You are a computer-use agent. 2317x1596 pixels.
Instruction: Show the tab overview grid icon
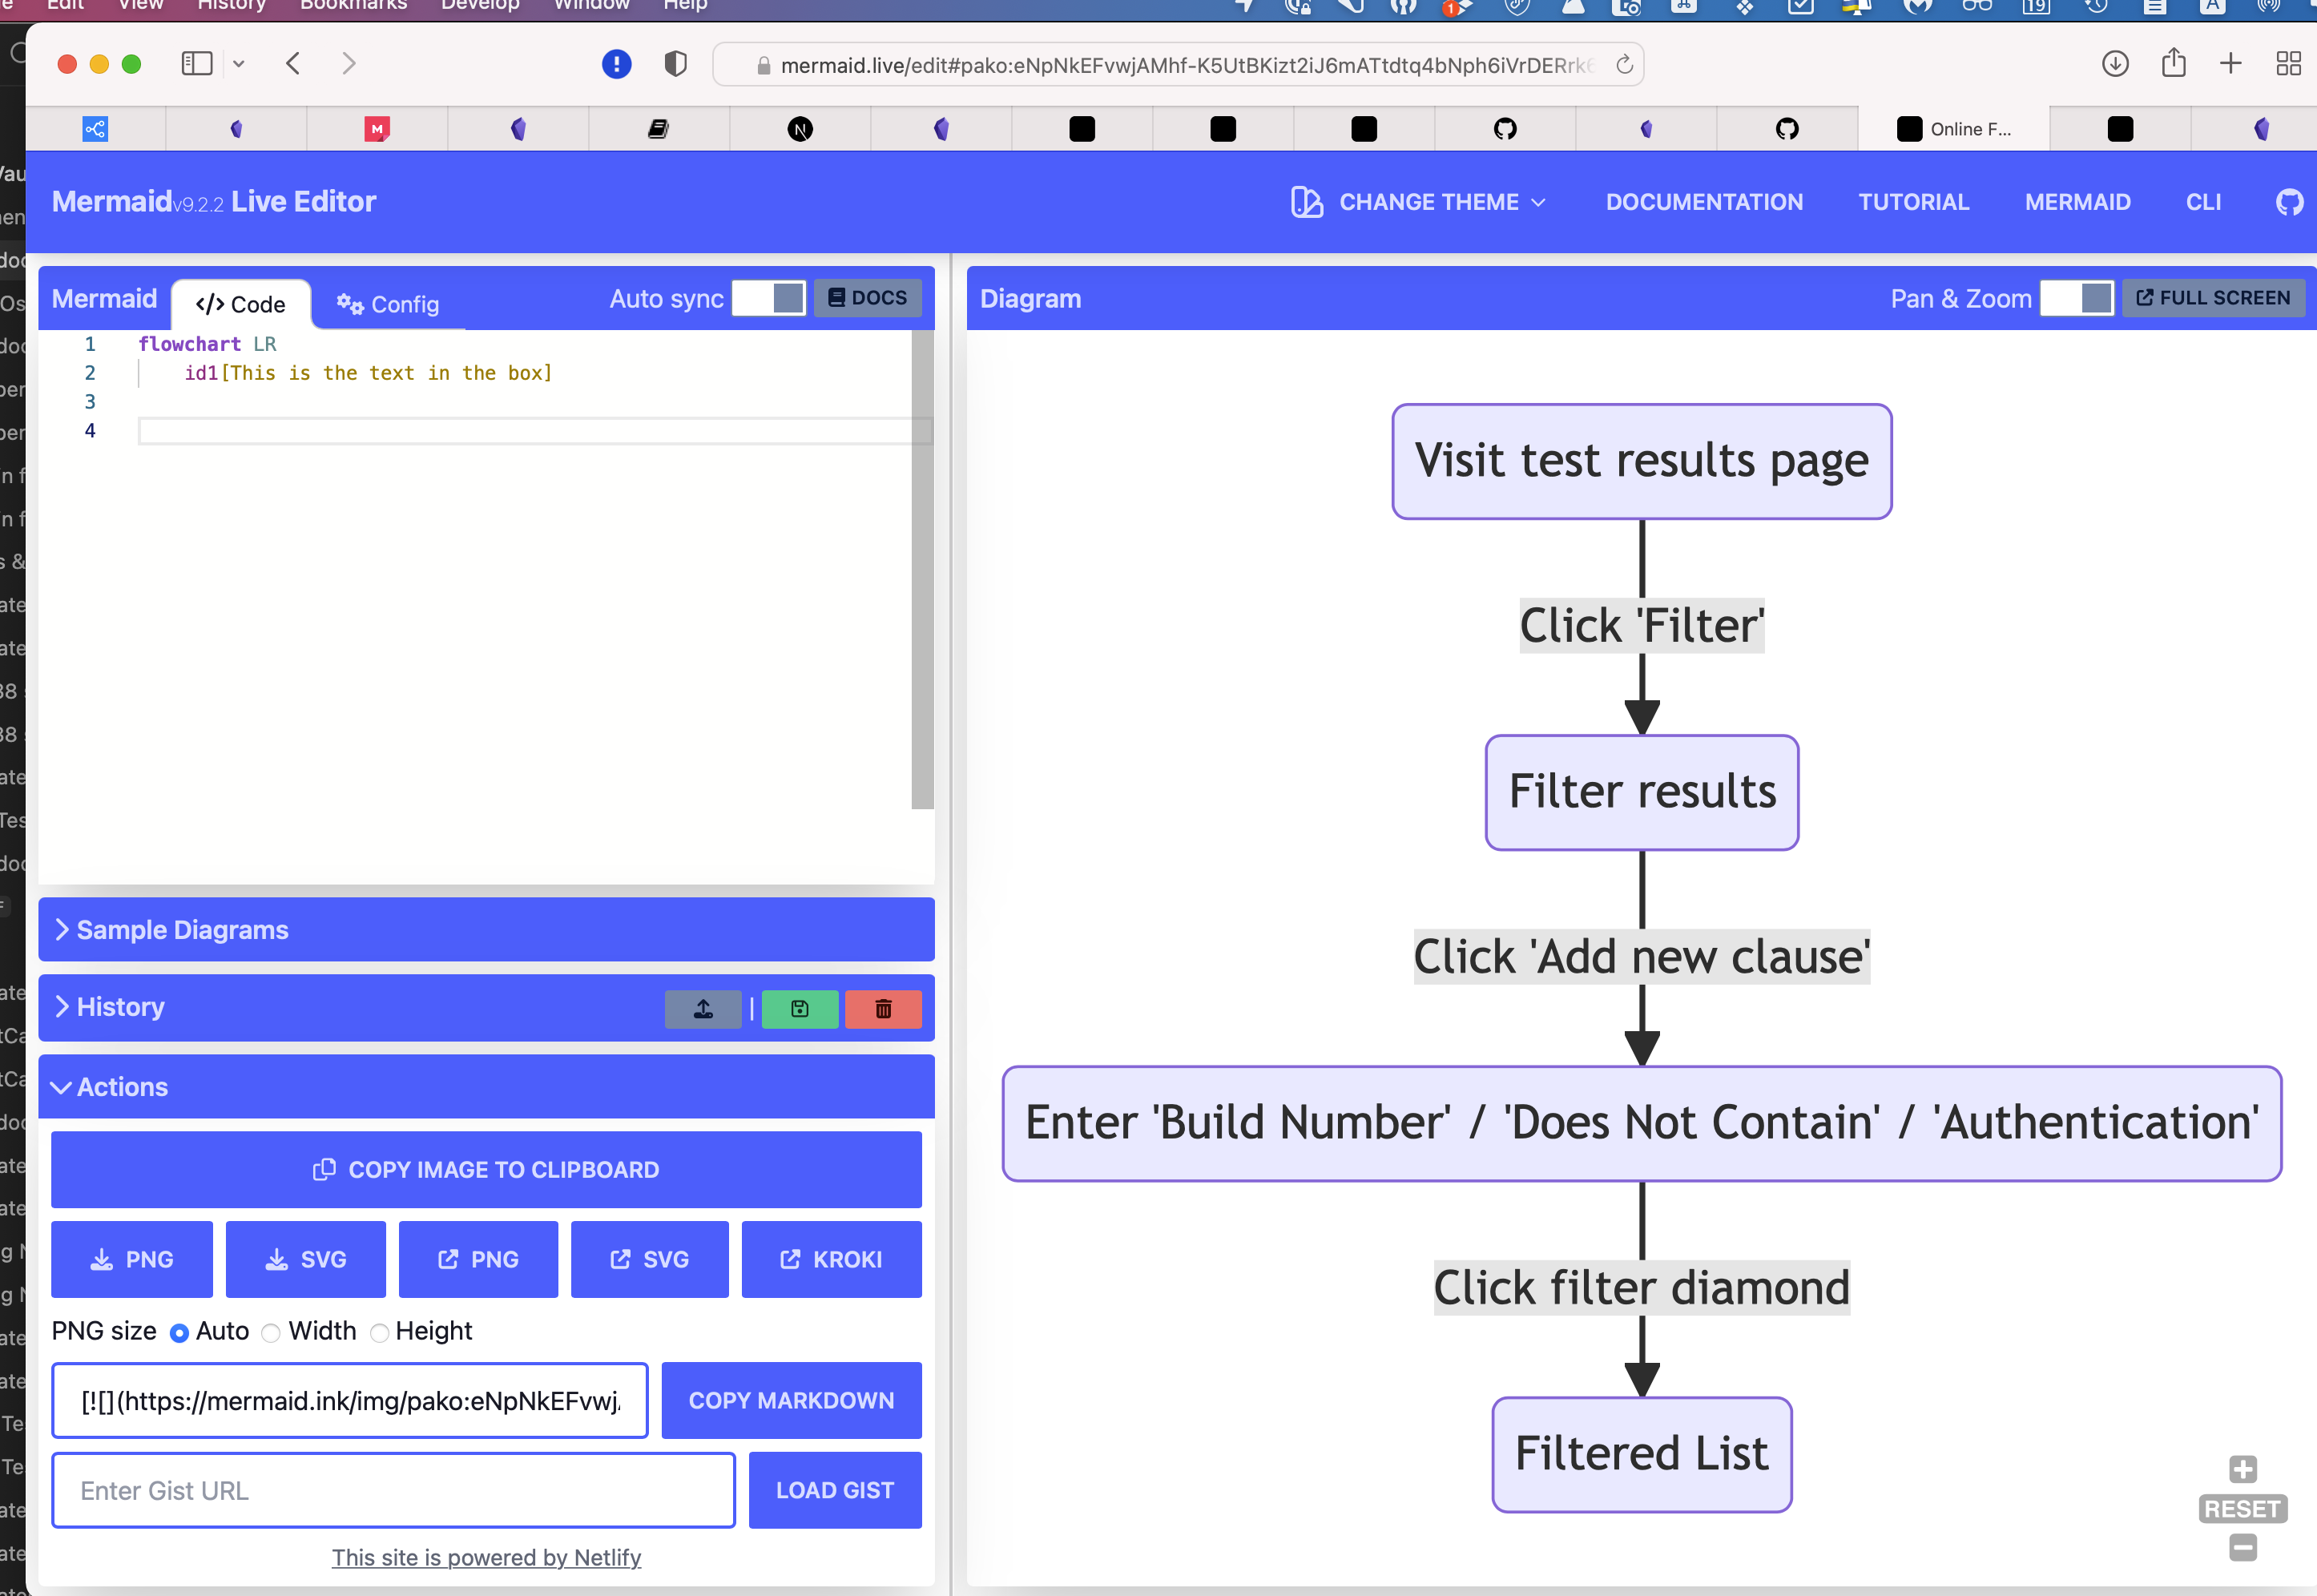[x=2289, y=64]
